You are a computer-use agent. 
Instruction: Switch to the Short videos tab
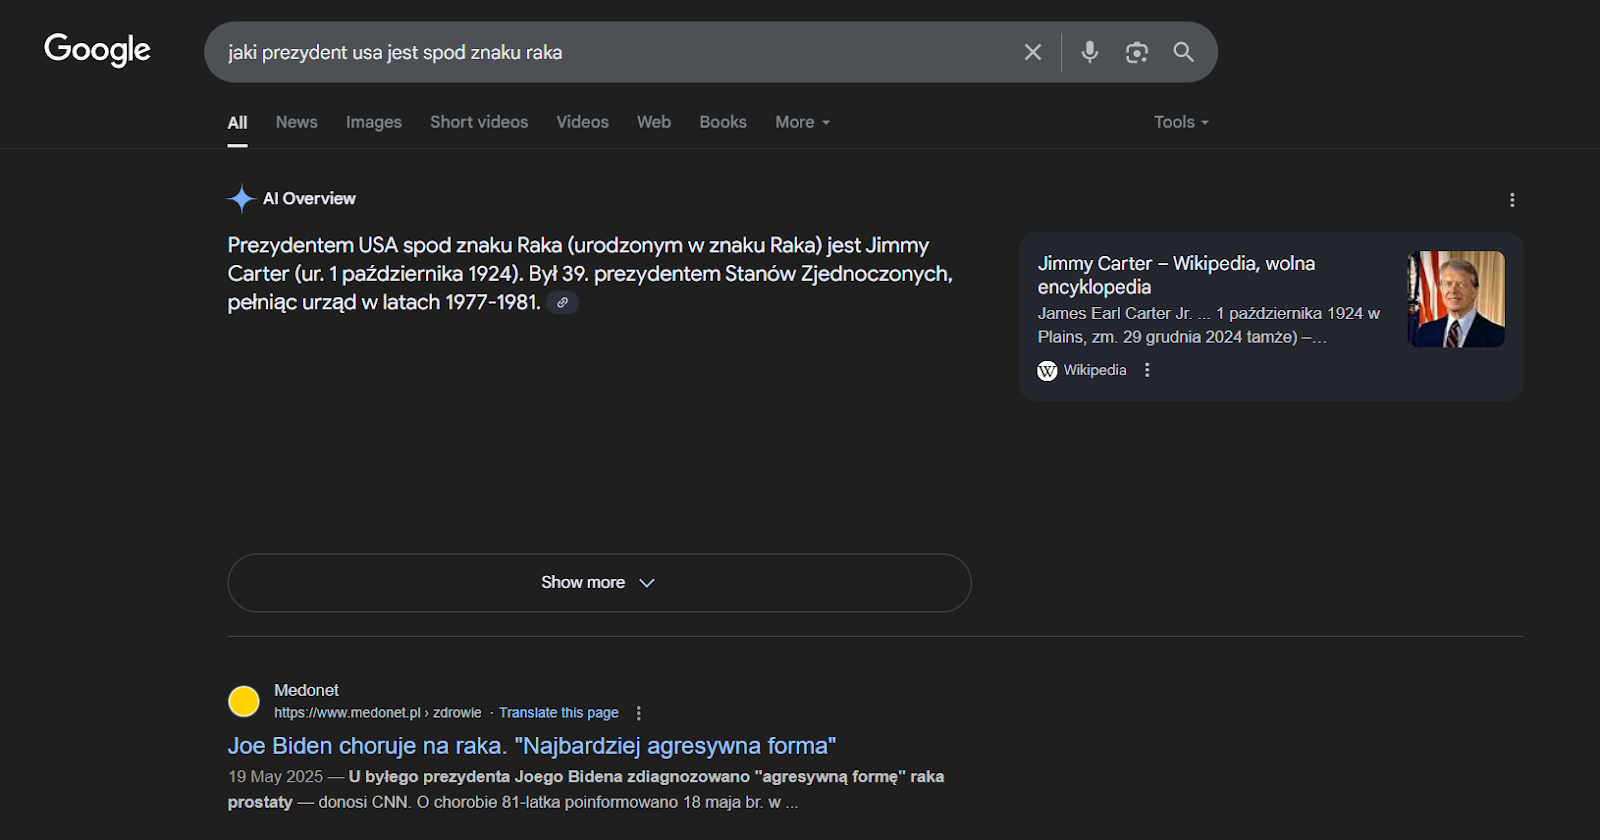pyautogui.click(x=479, y=122)
